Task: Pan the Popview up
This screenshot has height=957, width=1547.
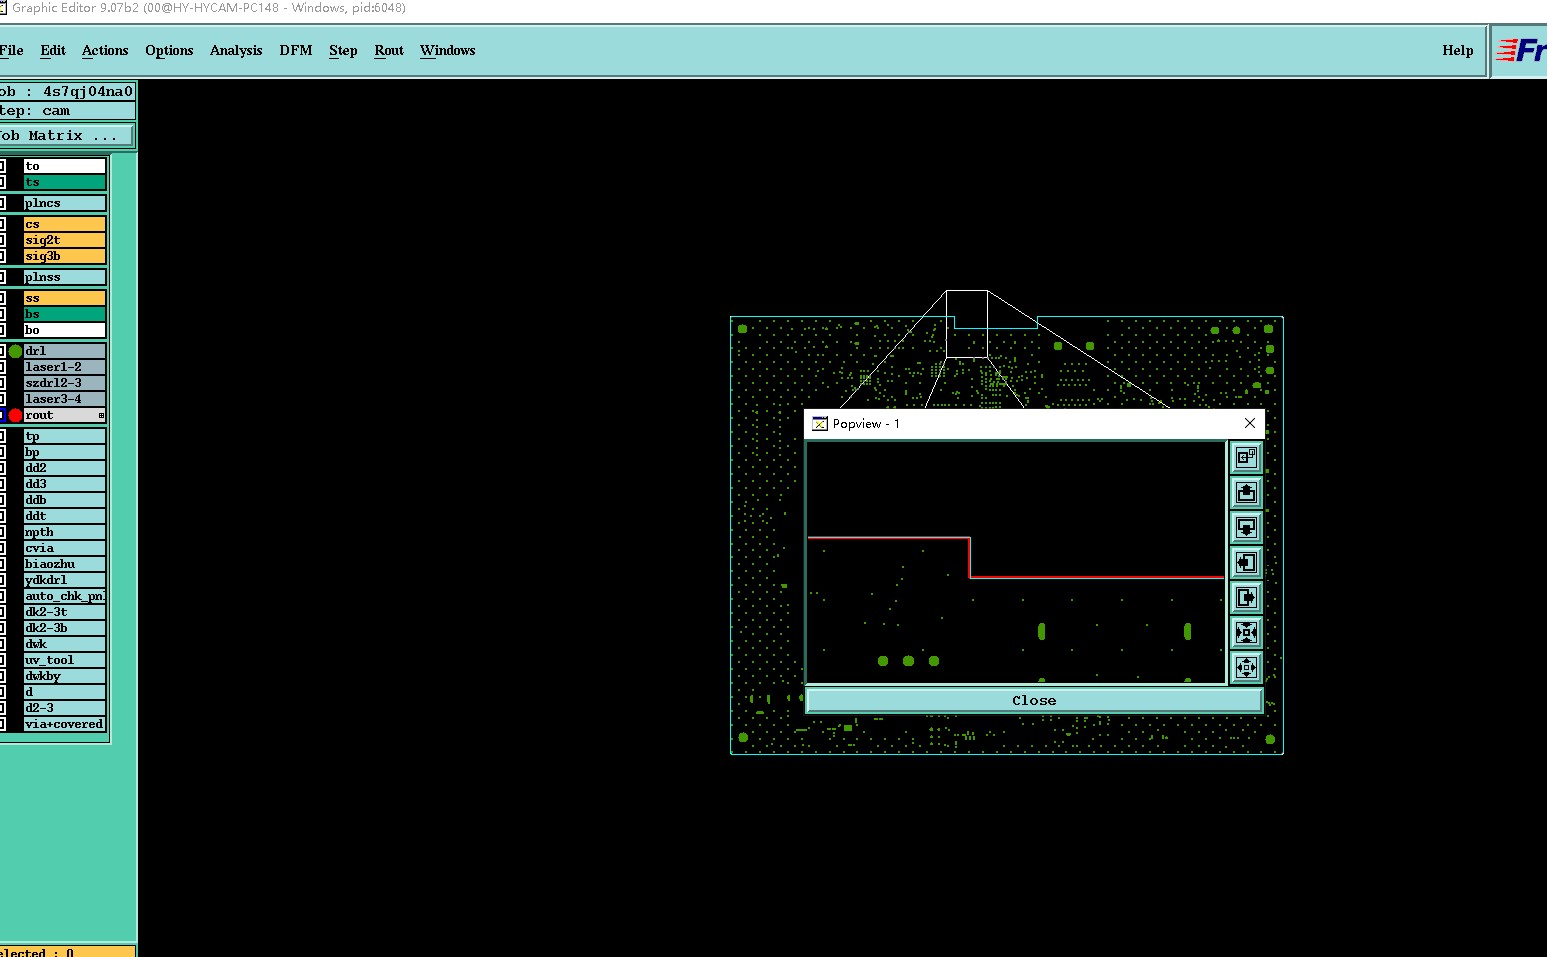Action: pos(1246,492)
